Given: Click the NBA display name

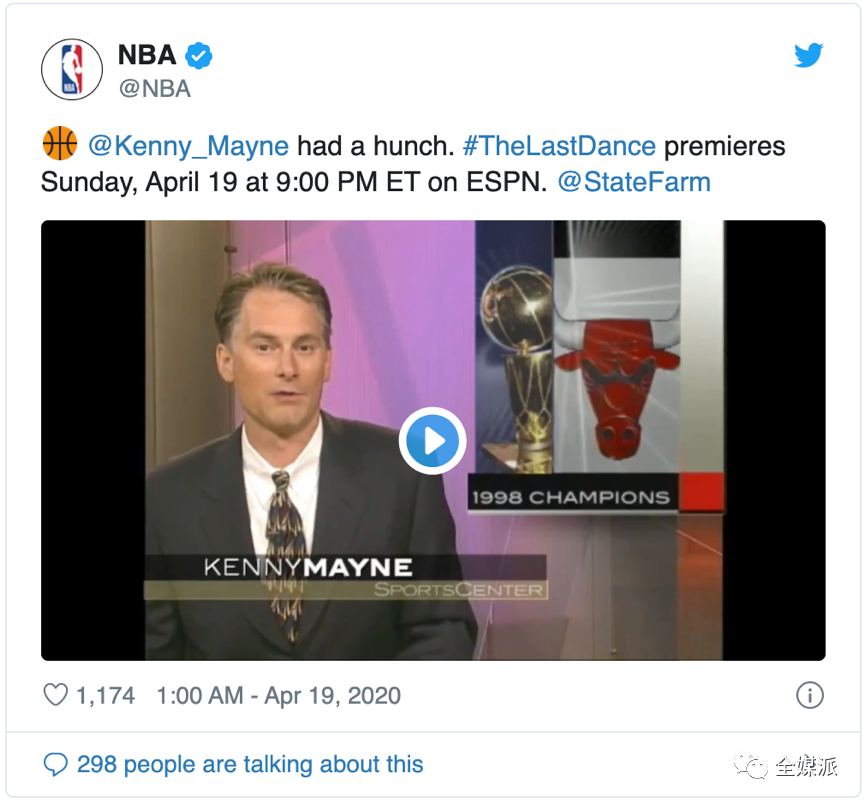Looking at the screenshot, I should pyautogui.click(x=147, y=55).
